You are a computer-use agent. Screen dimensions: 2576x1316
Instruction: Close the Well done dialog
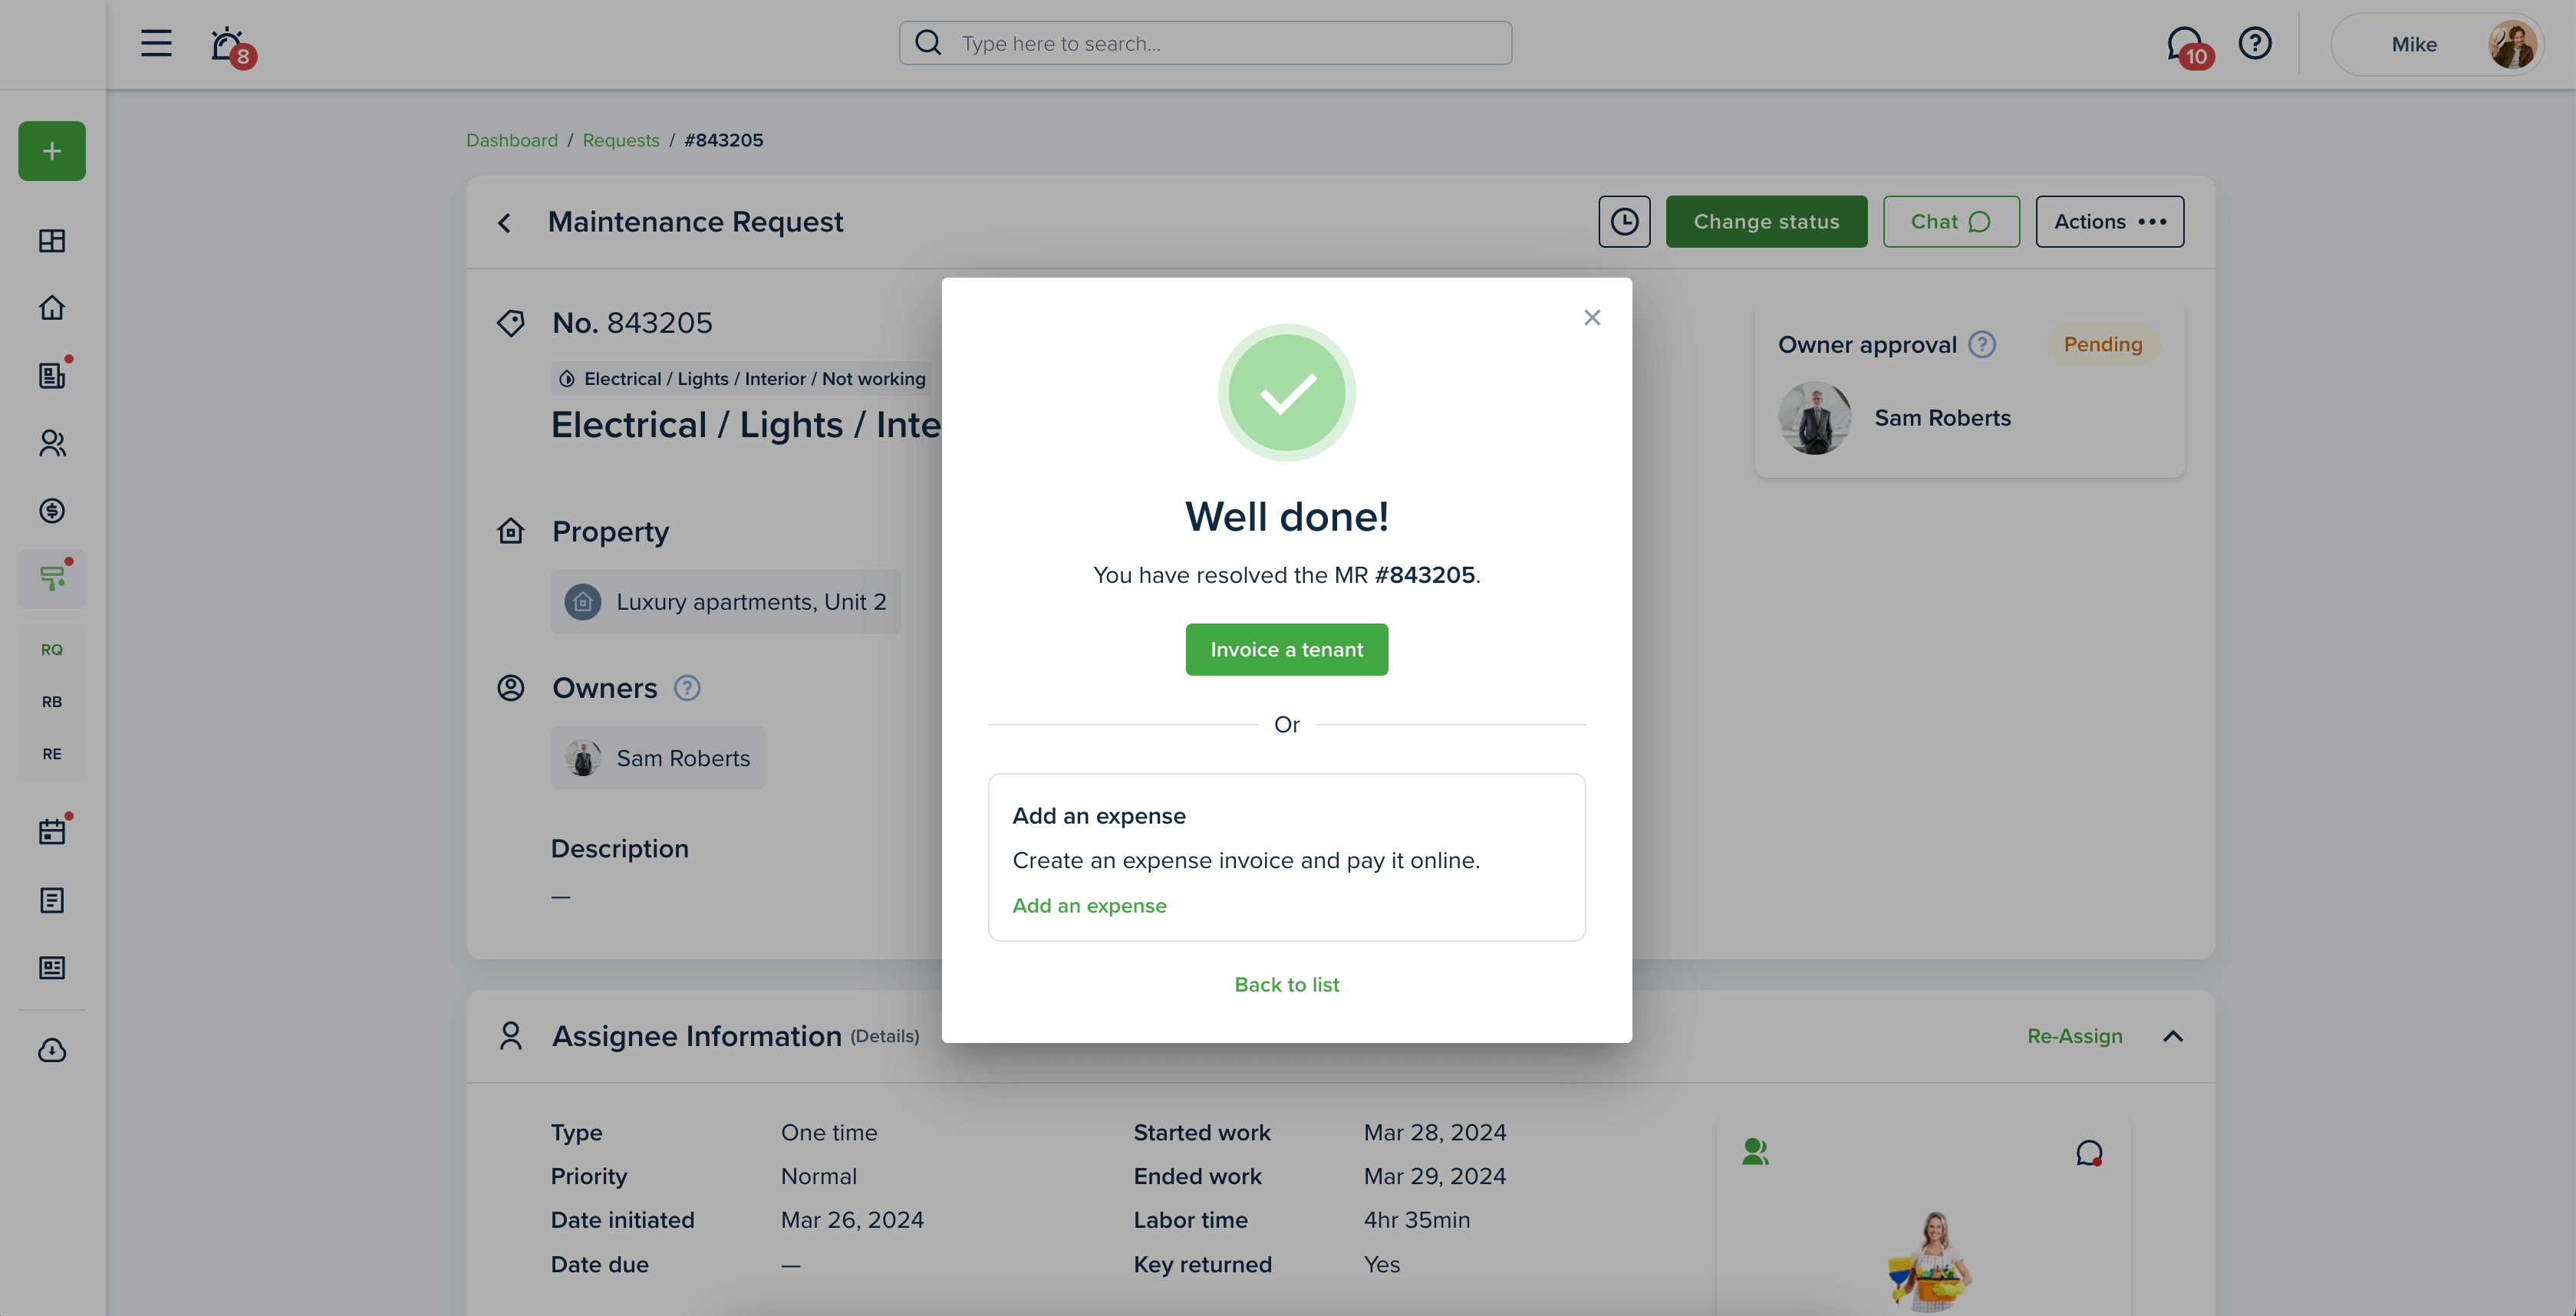click(1592, 317)
